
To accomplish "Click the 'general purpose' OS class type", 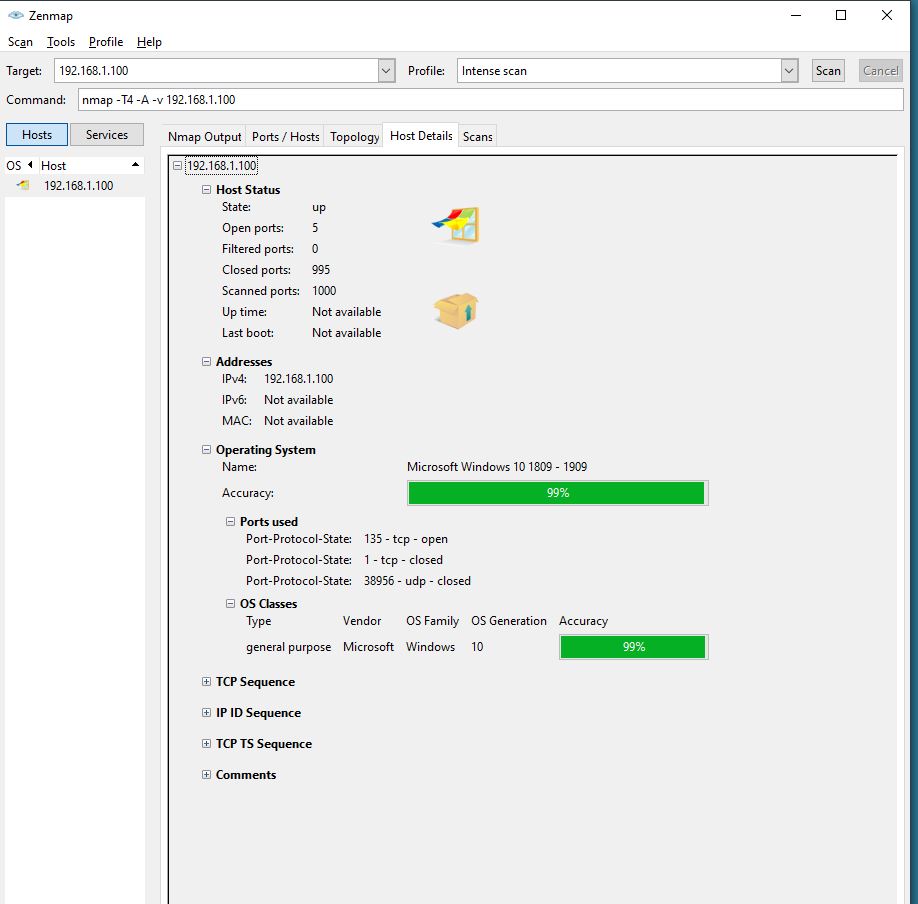I will coord(288,647).
